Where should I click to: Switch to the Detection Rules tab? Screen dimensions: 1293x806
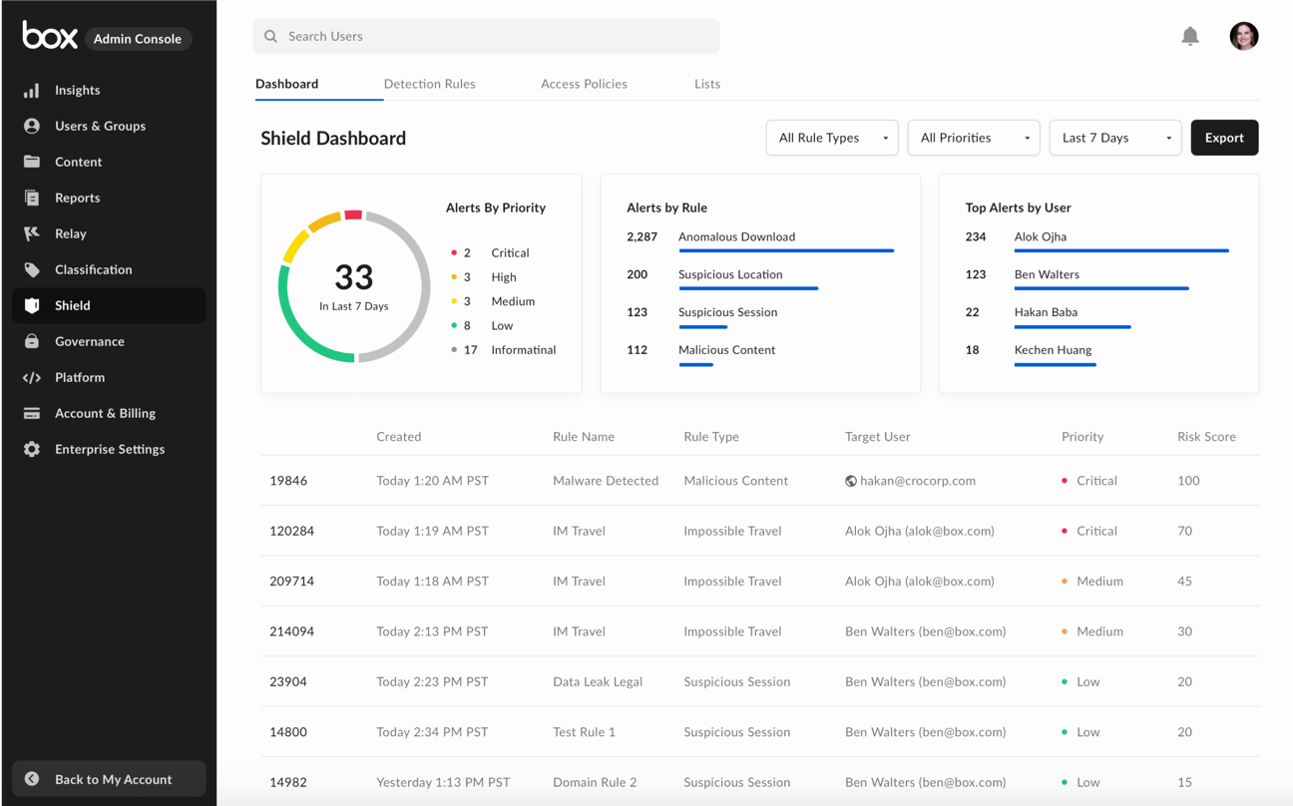430,84
